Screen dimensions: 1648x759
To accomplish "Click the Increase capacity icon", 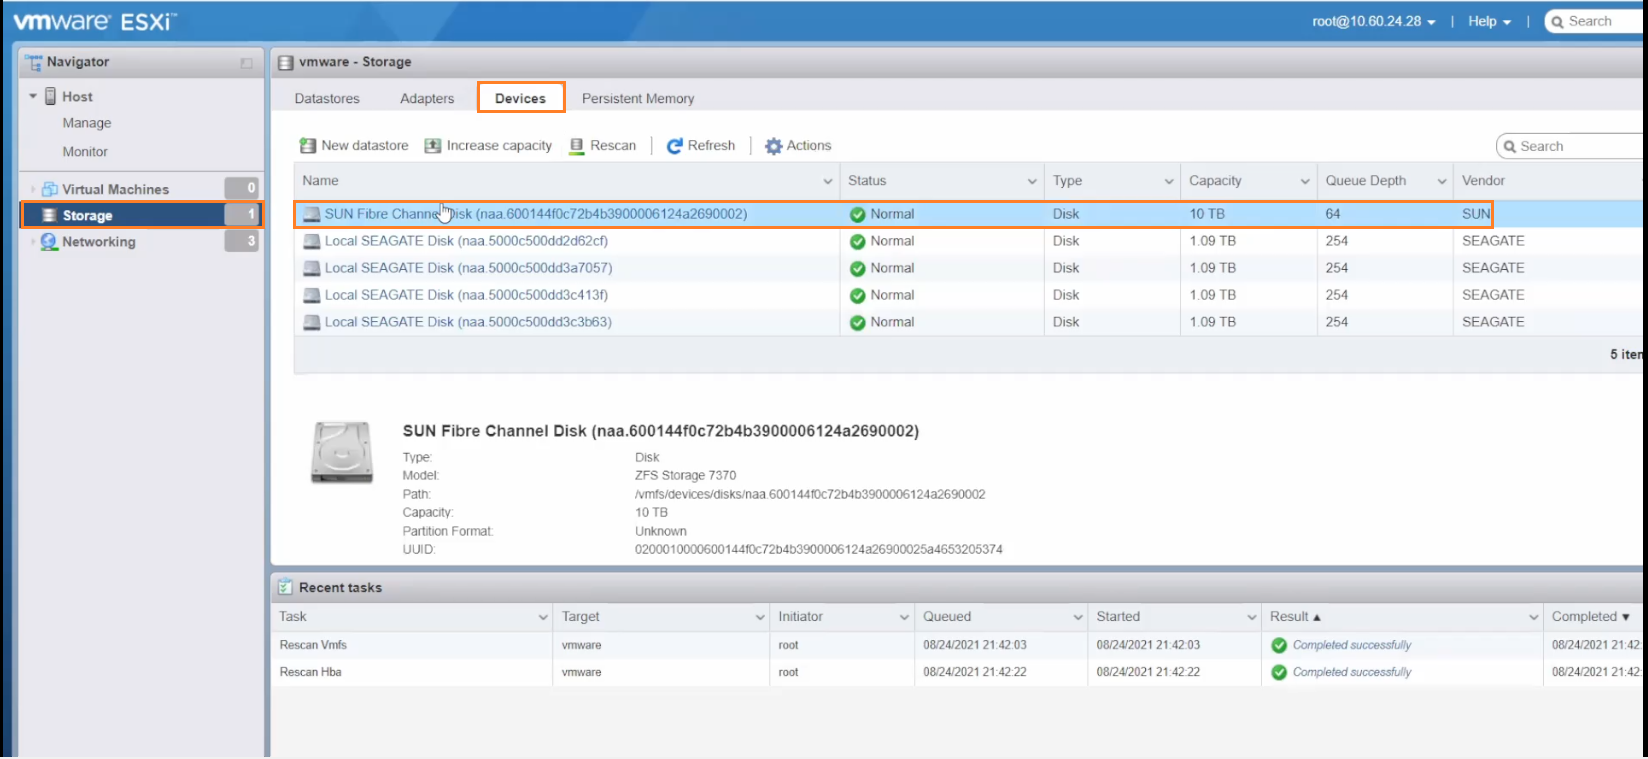I will 433,146.
